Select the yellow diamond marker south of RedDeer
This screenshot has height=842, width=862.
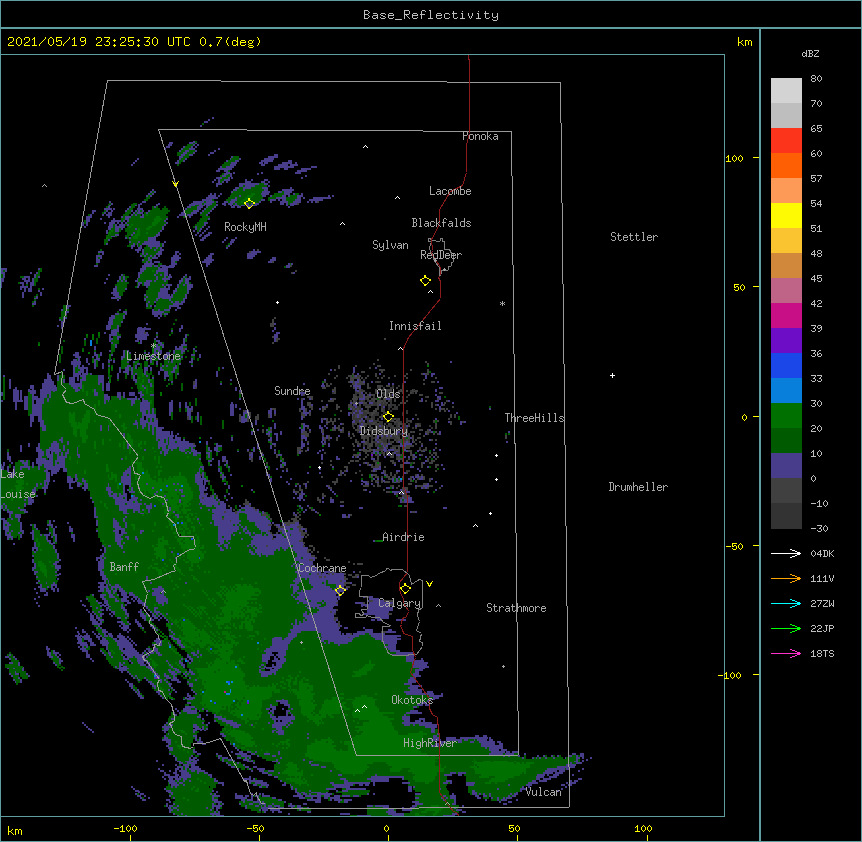tap(425, 280)
